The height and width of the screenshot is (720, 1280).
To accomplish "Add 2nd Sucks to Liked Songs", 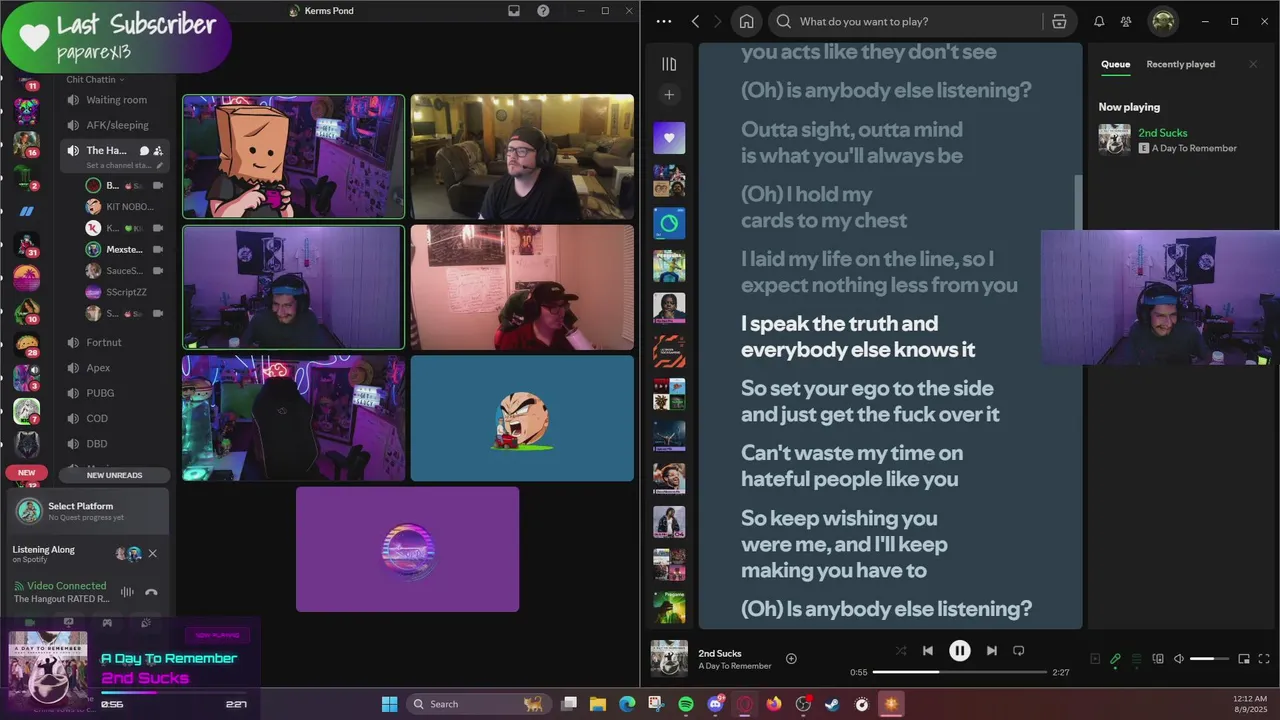I will tap(791, 658).
